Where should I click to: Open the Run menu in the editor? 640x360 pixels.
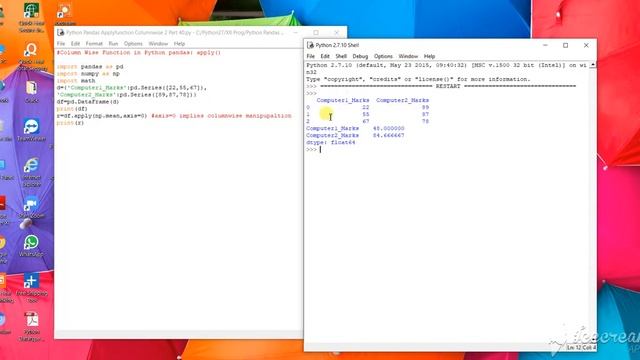coord(113,44)
